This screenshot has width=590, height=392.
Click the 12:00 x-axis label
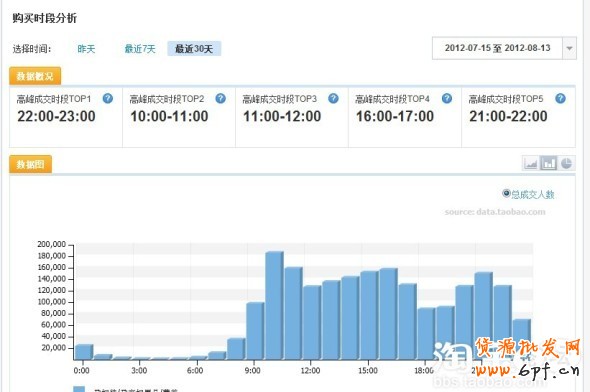(x=310, y=371)
